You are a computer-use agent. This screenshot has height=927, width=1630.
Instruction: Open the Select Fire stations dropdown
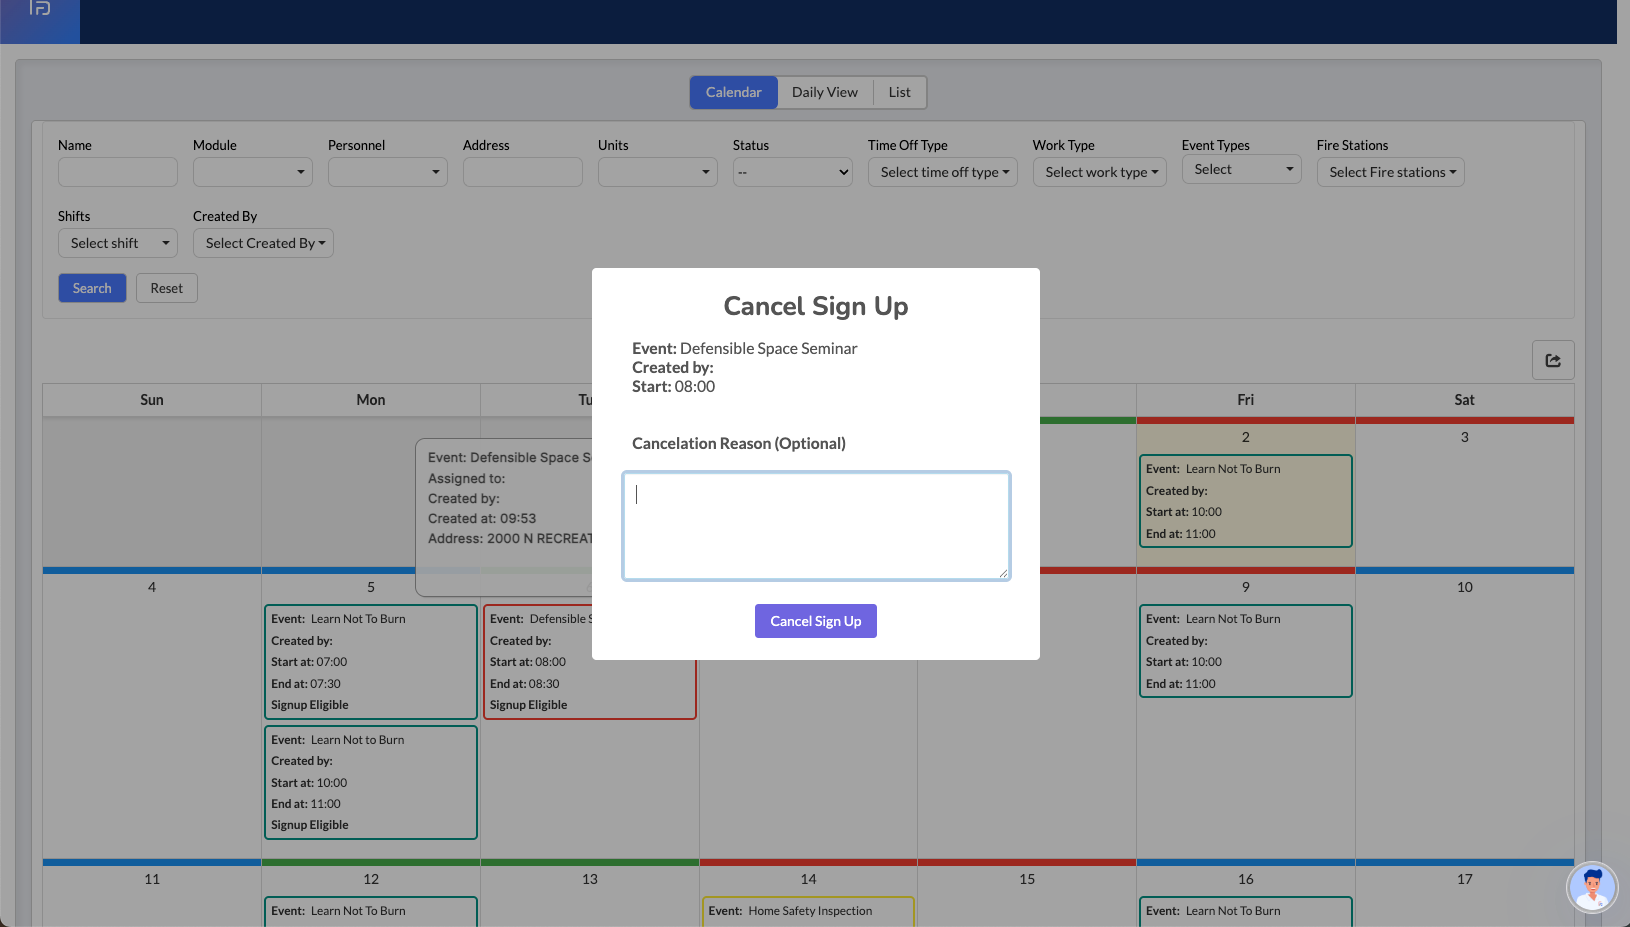click(x=1390, y=172)
